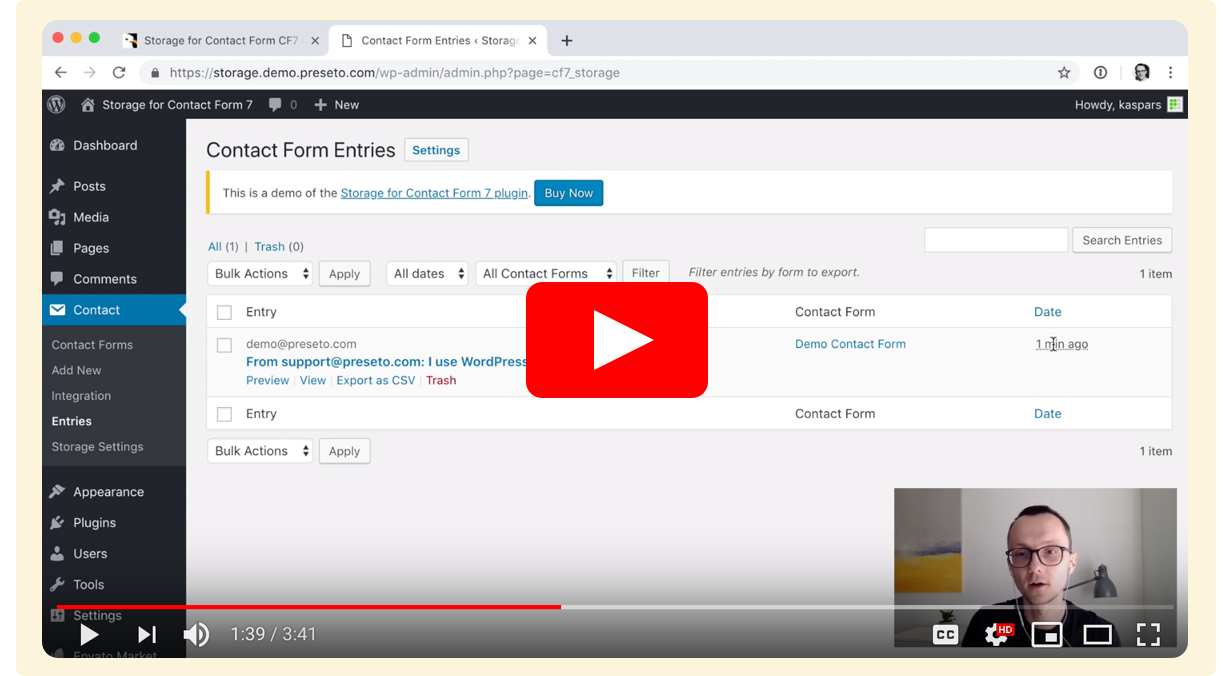The width and height of the screenshot is (1232, 676).
Task: Select the header checkbox to select all entries
Action: tap(224, 311)
